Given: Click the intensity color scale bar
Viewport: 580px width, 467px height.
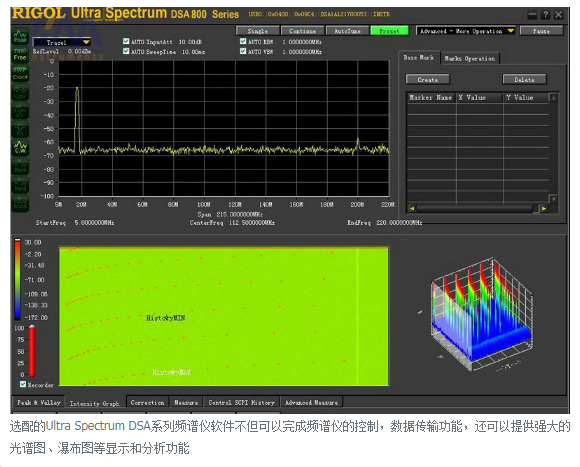Looking at the screenshot, I should point(17,279).
